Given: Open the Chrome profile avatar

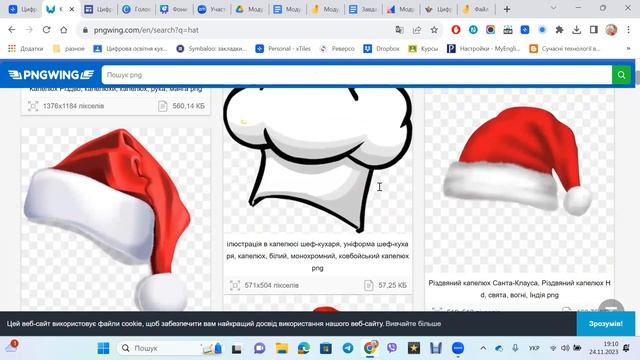Looking at the screenshot, I should pos(611,30).
